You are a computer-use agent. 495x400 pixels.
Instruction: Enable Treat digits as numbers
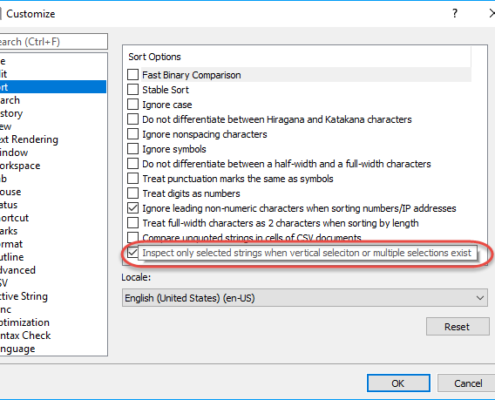pyautogui.click(x=133, y=193)
